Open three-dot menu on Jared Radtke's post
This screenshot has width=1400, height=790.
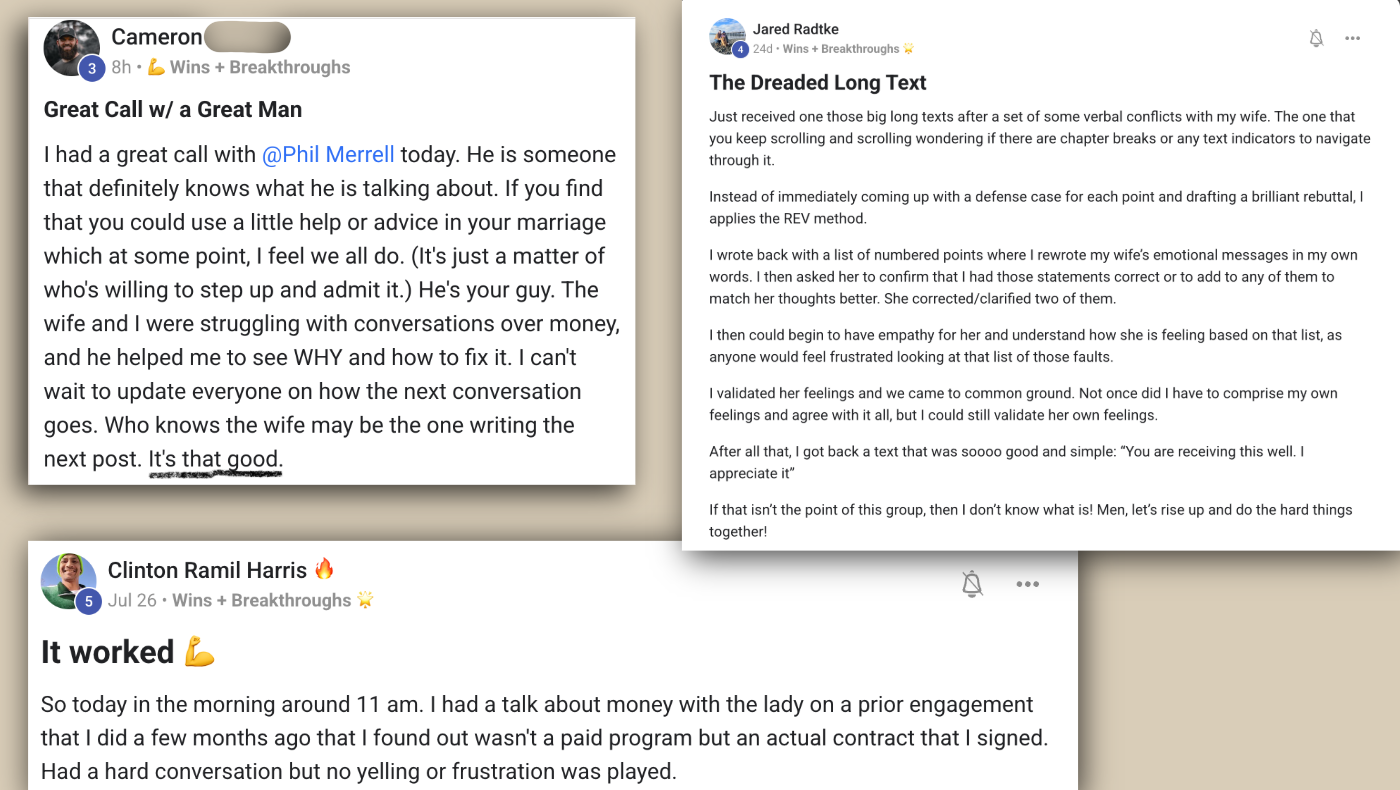1353,39
